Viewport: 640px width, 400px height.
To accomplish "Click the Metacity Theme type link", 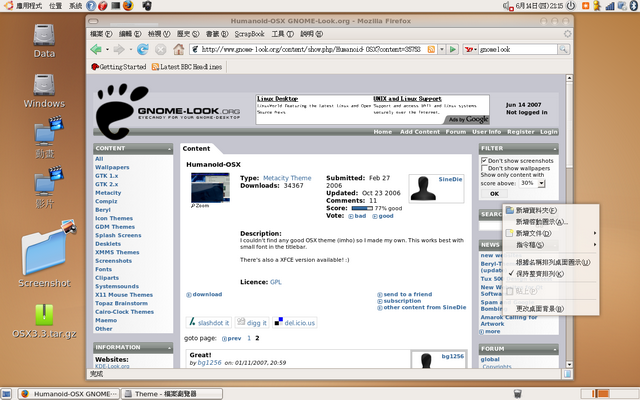I will [x=287, y=178].
